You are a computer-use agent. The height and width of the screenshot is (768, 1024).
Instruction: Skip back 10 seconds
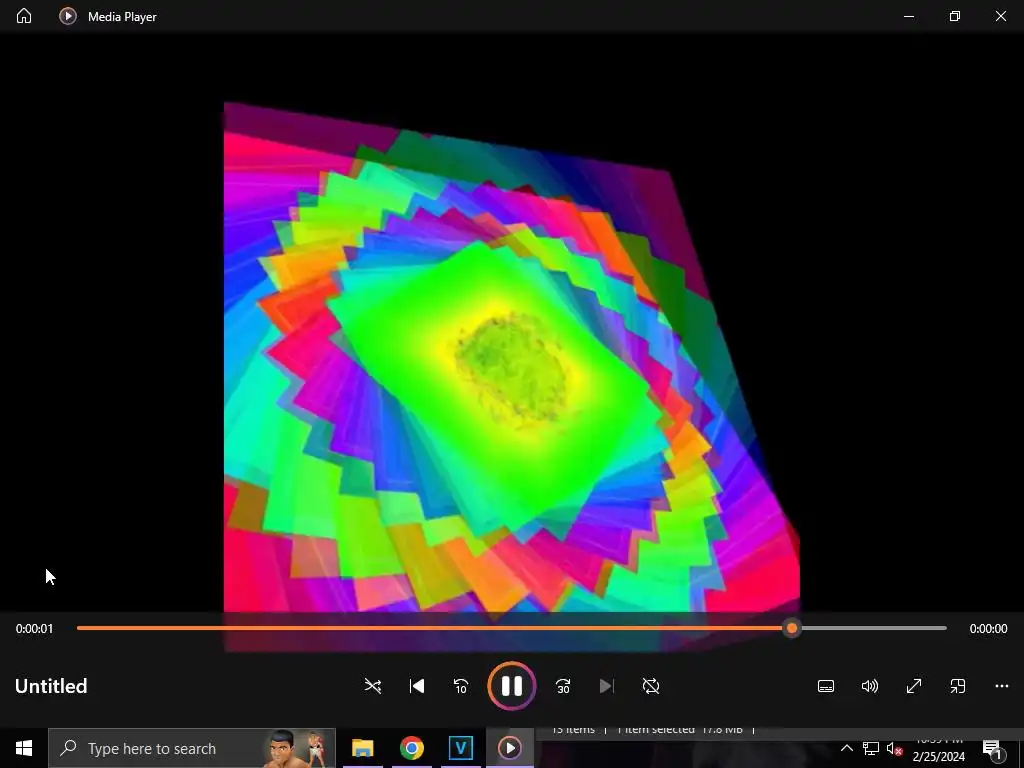pyautogui.click(x=461, y=686)
